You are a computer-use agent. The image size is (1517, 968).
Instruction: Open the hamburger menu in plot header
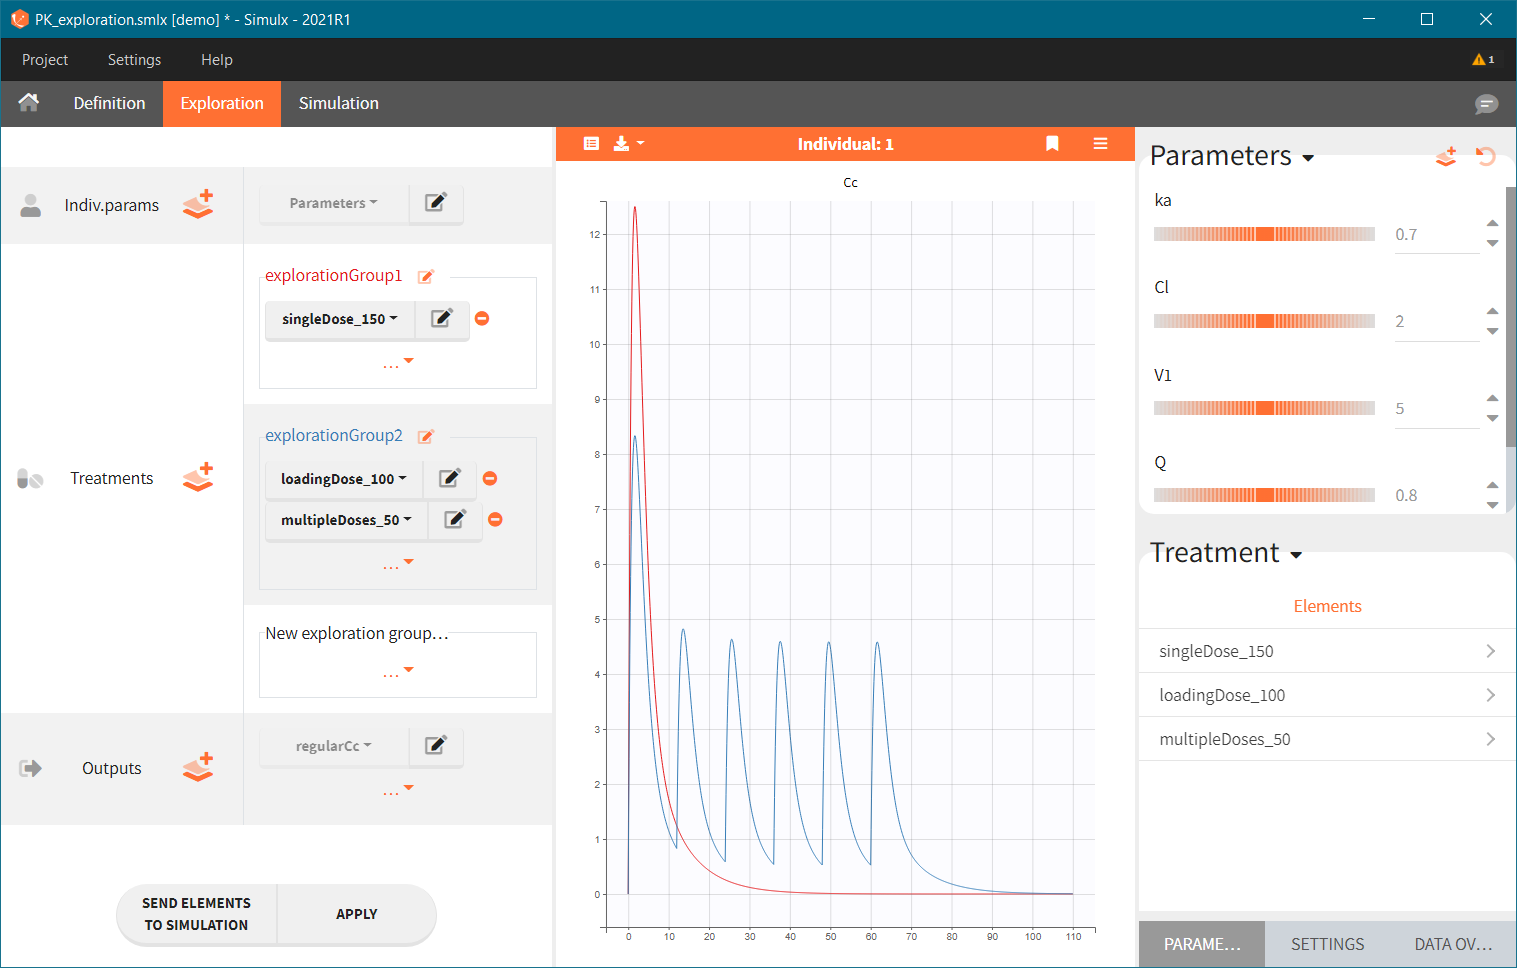point(1100,144)
